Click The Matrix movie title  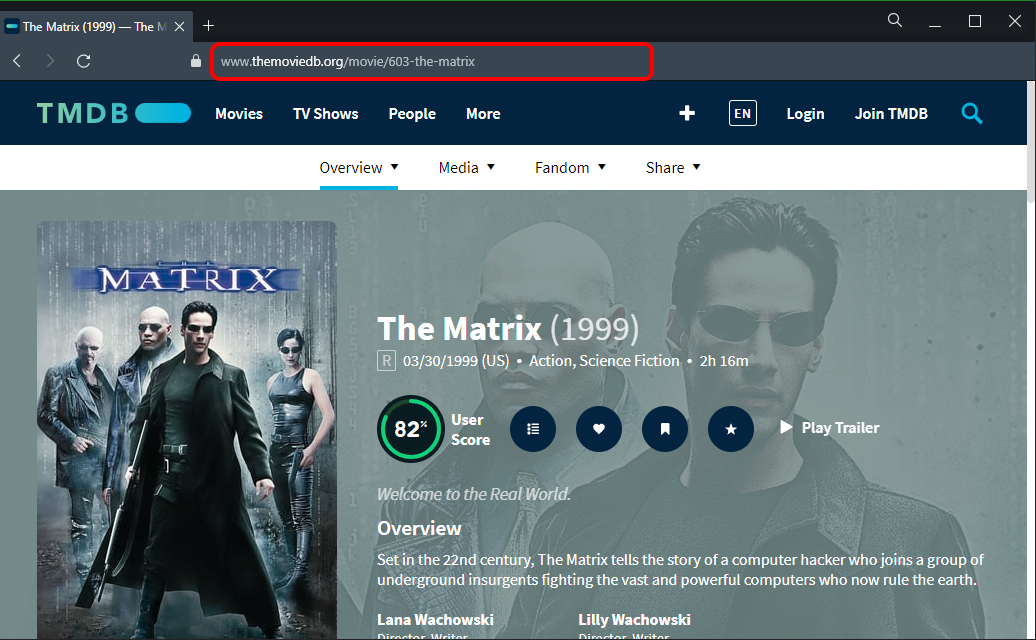[459, 329]
